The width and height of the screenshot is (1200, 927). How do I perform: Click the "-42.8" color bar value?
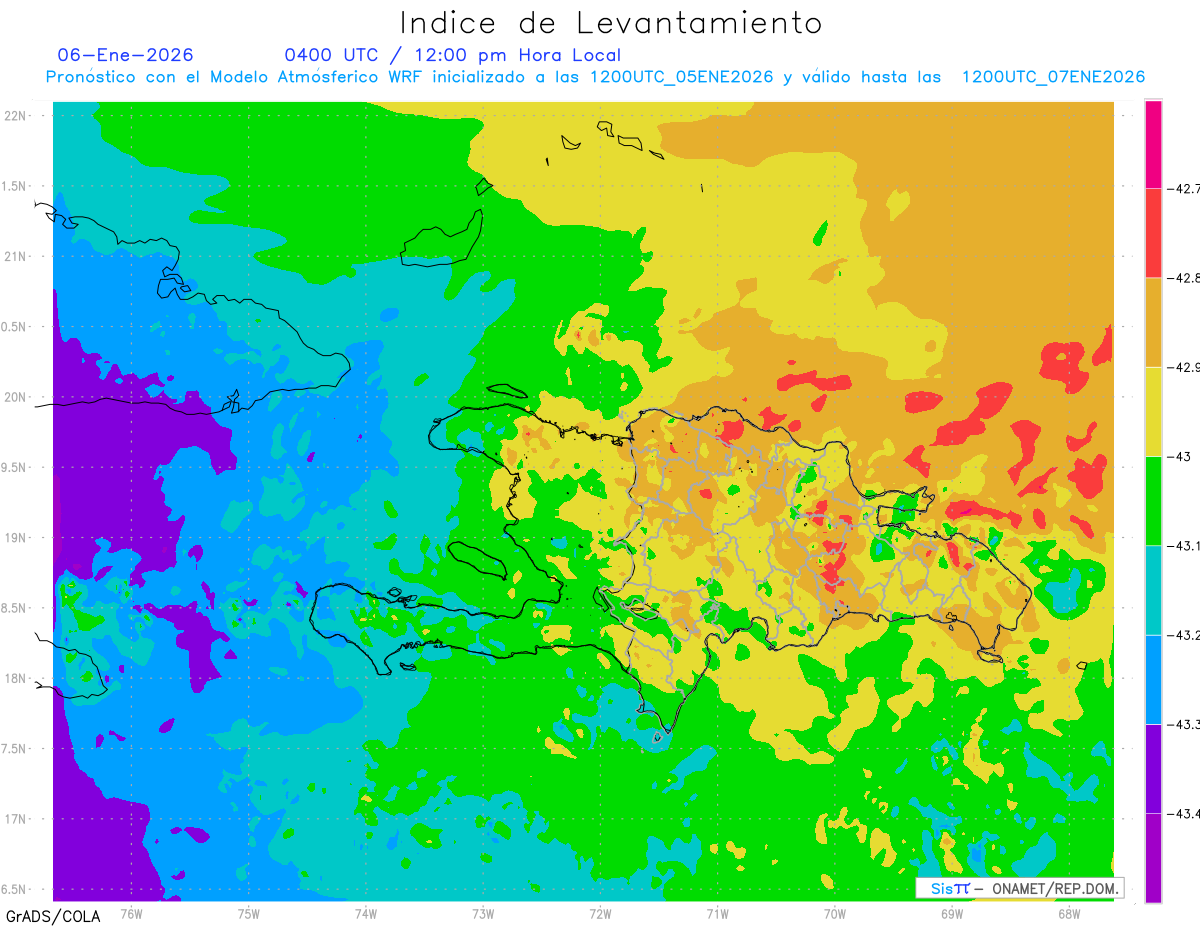[x=1184, y=278]
